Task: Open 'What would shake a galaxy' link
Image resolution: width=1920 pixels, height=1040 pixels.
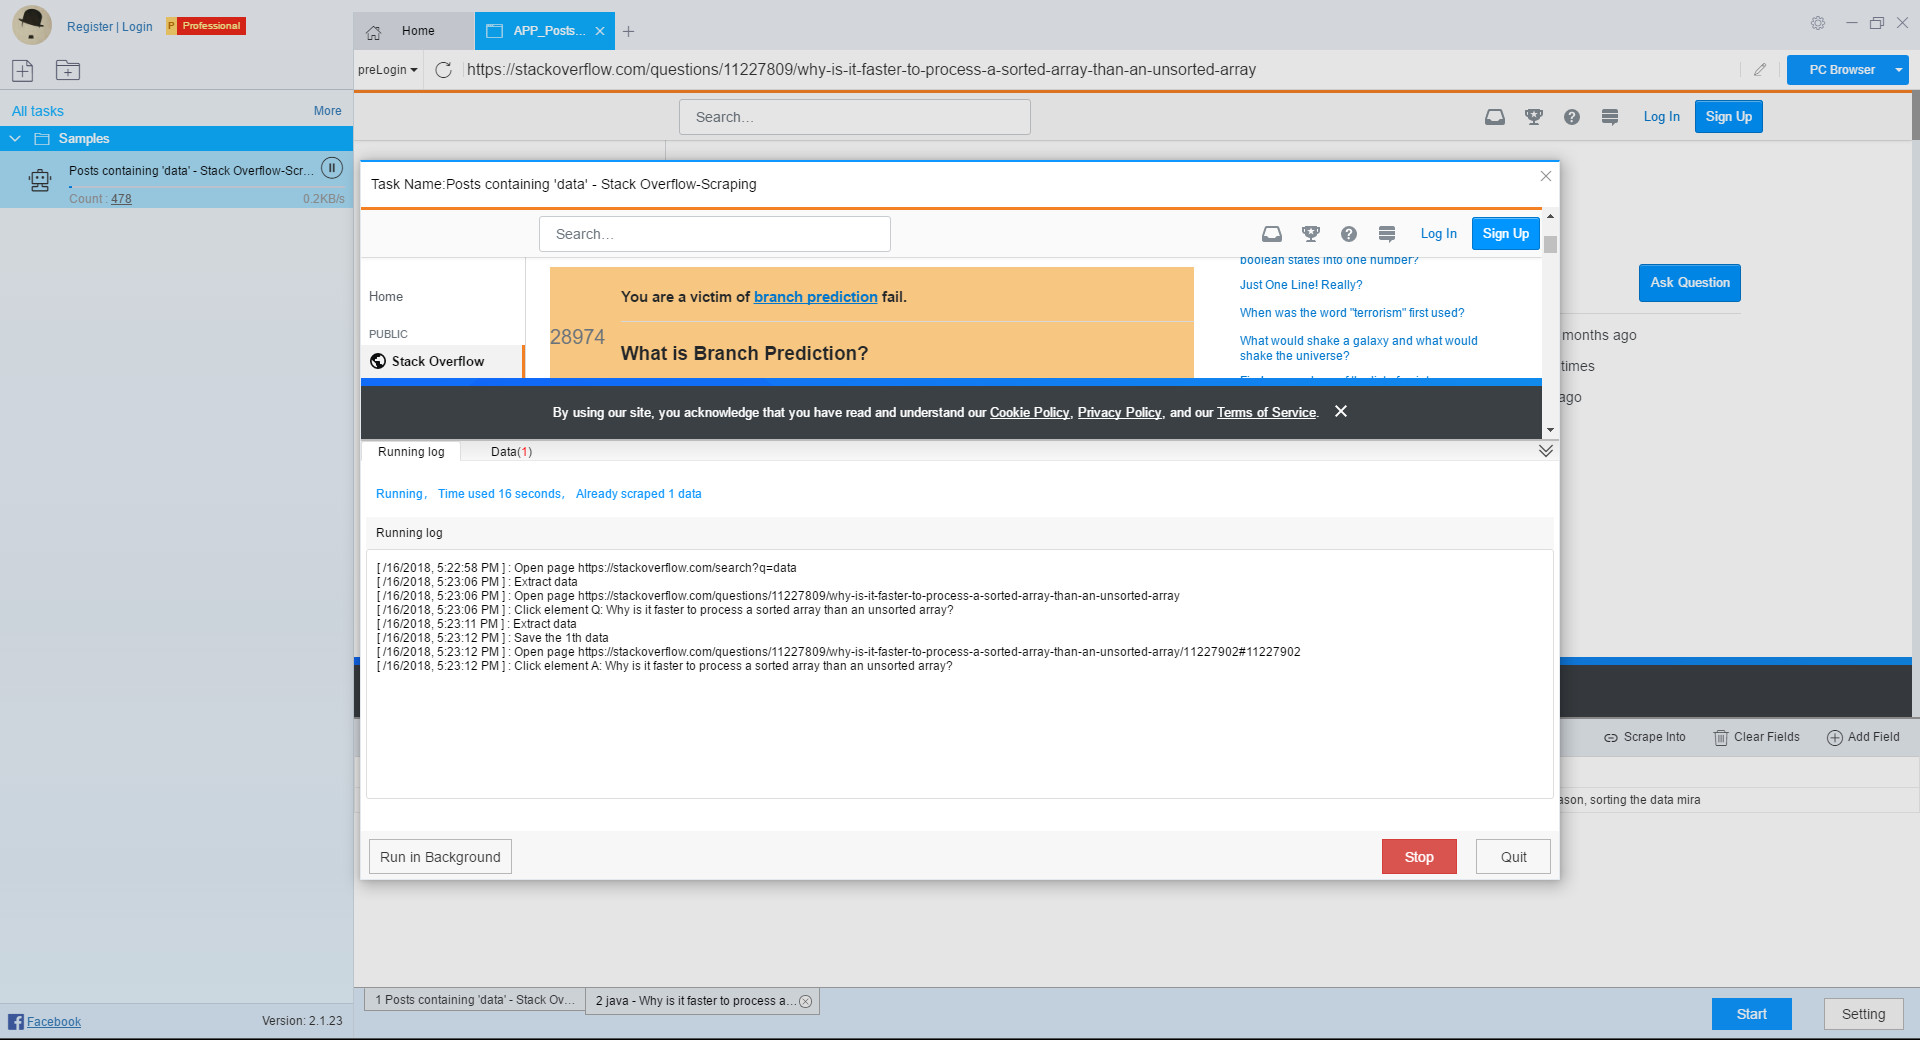Action: 1358,348
